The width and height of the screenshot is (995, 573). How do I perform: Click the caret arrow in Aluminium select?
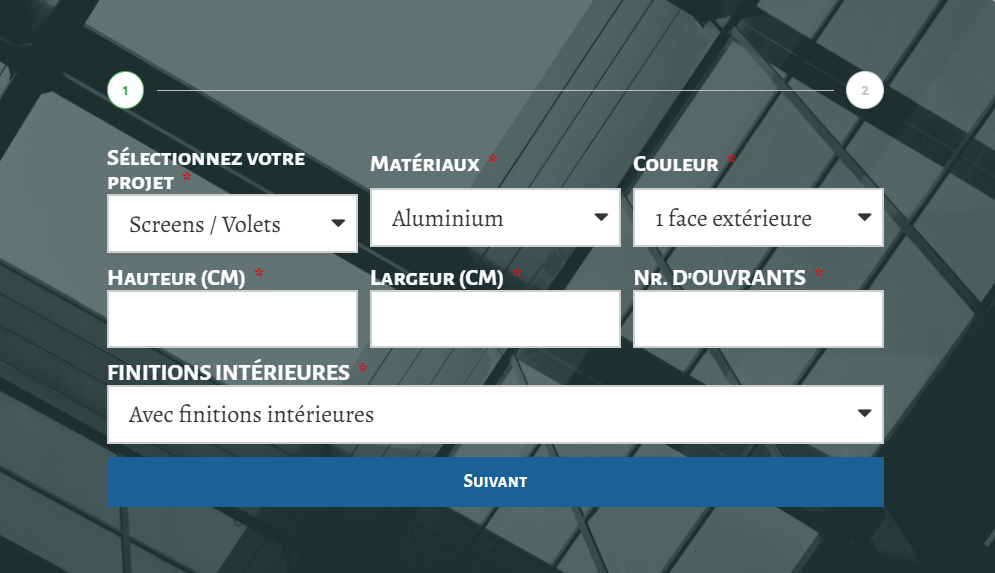coord(601,217)
